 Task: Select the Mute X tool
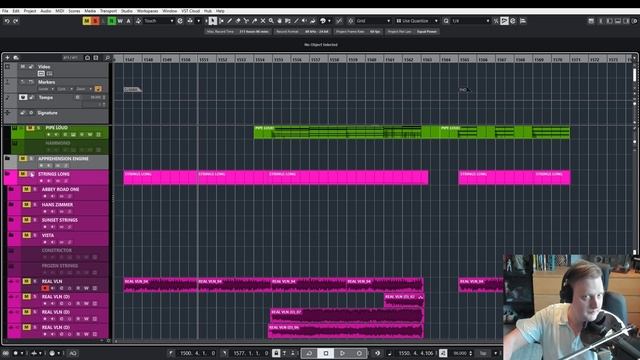263,21
